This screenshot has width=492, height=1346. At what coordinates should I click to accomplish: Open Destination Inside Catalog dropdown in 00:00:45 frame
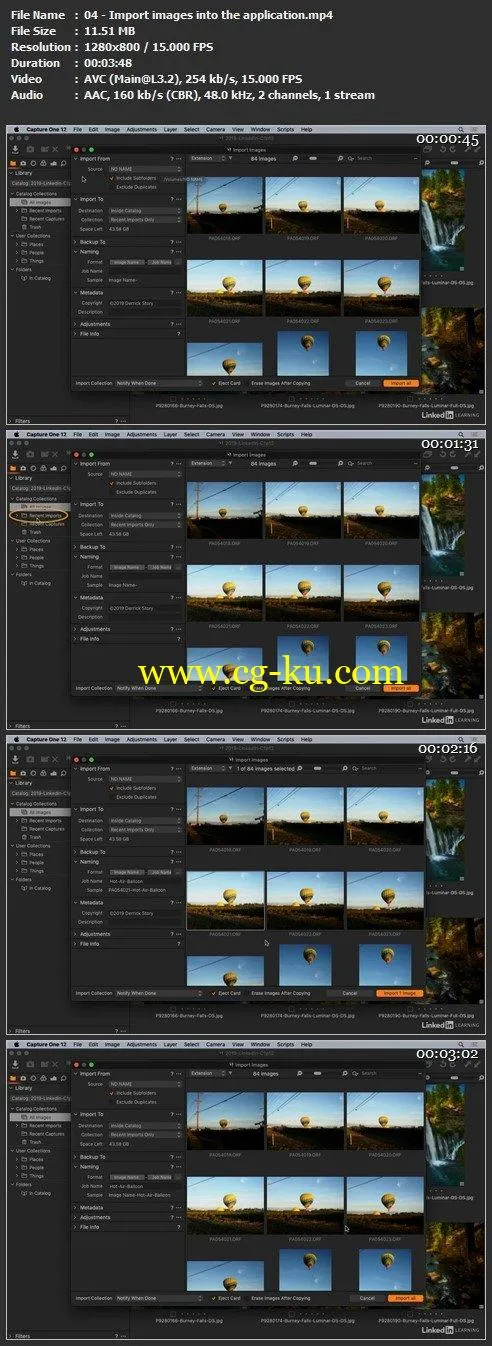coord(145,209)
